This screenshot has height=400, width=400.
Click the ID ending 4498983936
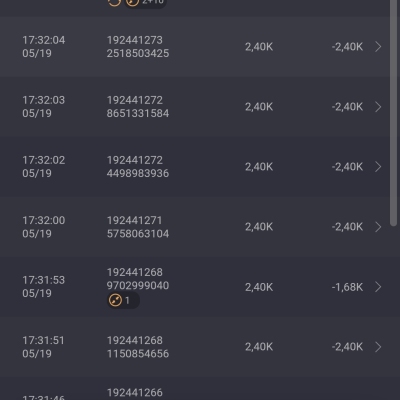click(138, 167)
